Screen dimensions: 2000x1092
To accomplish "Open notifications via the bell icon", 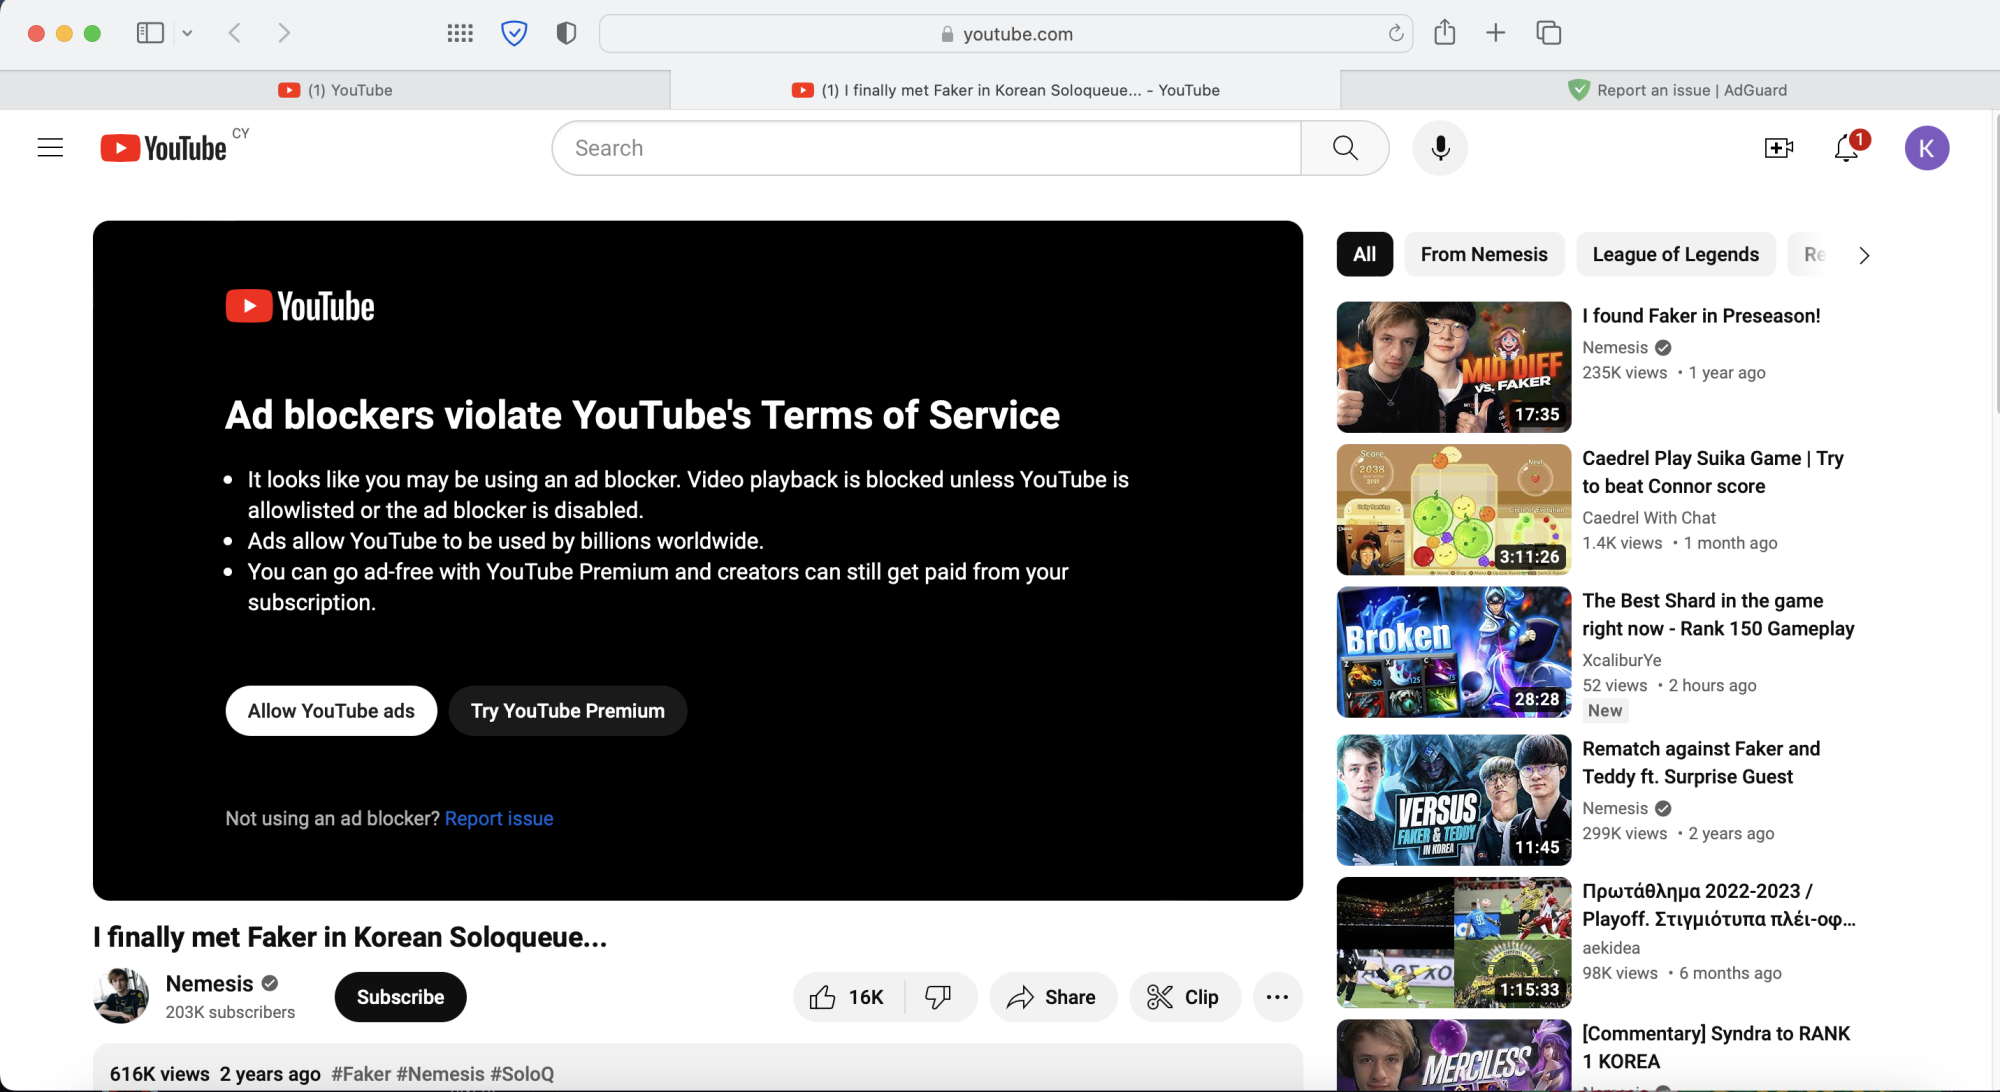I will click(x=1845, y=147).
